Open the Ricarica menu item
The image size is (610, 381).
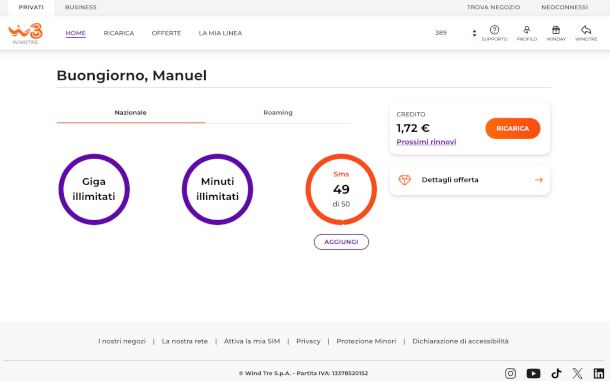[119, 33]
